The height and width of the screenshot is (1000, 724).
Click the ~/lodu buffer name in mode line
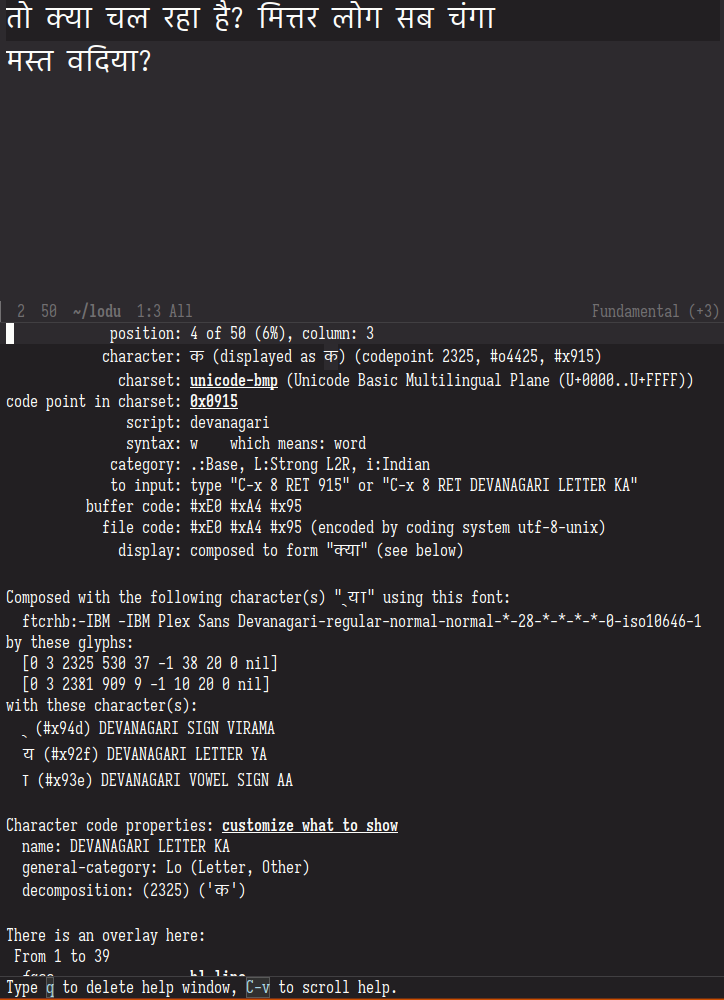tap(97, 312)
